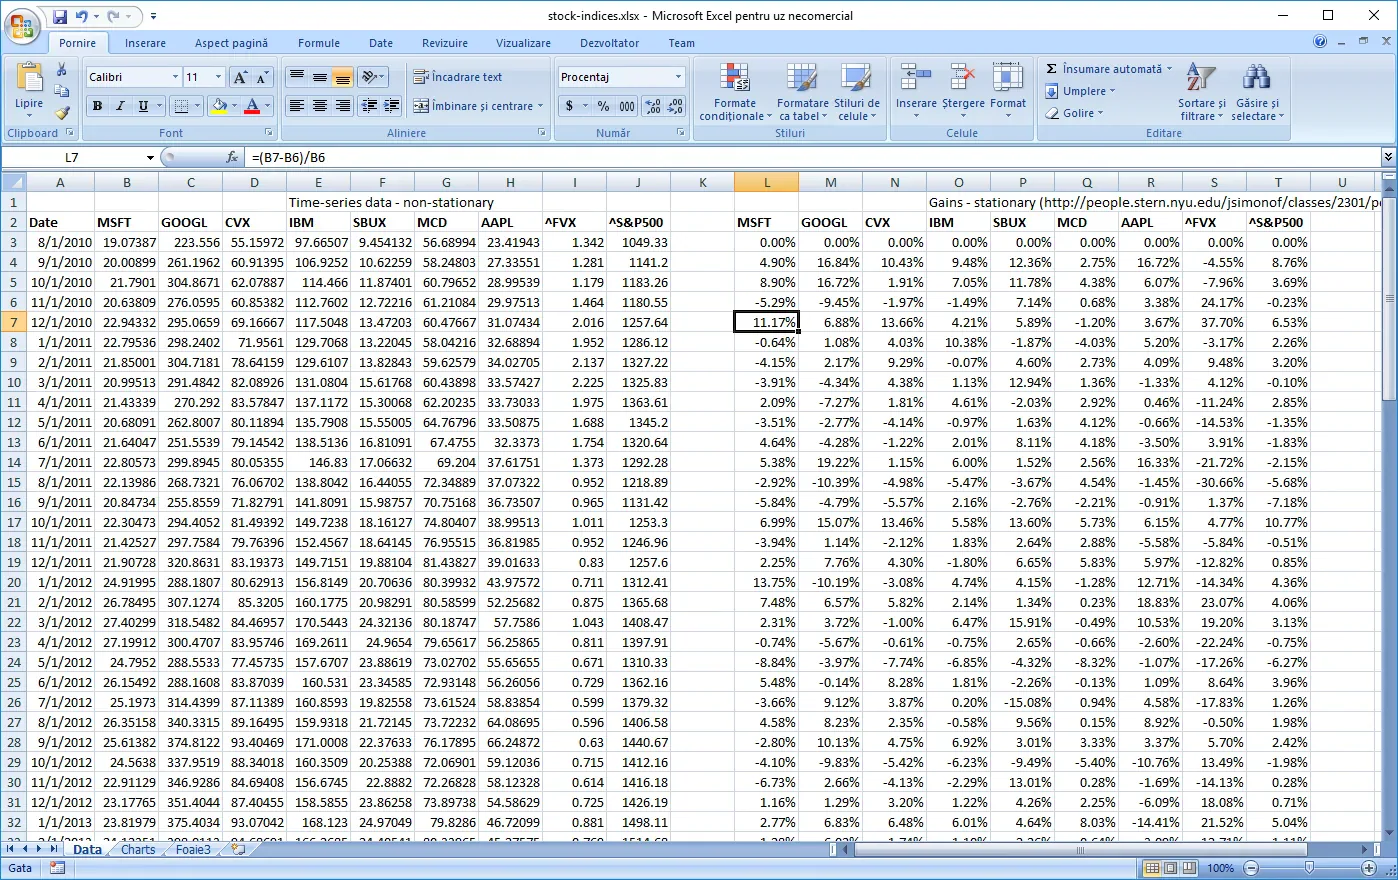
Task: Insert a new worksheet tab
Action: (x=238, y=850)
